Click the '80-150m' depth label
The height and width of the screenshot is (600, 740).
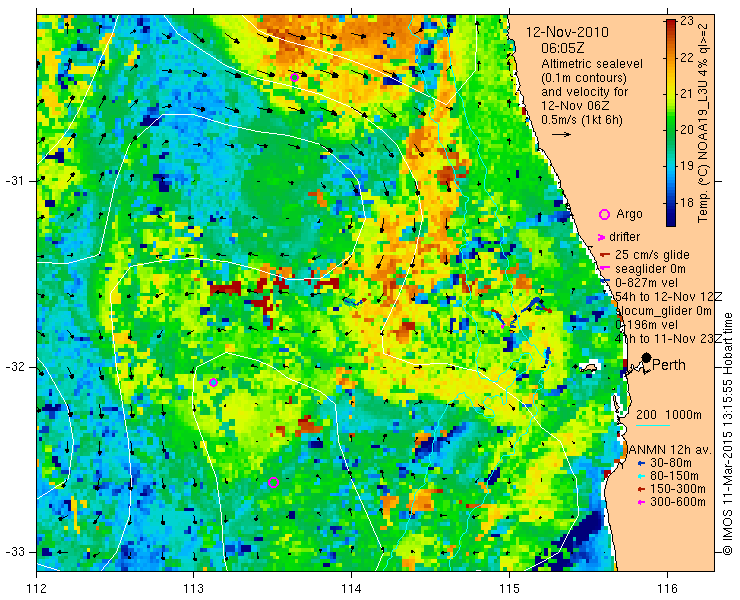674,476
